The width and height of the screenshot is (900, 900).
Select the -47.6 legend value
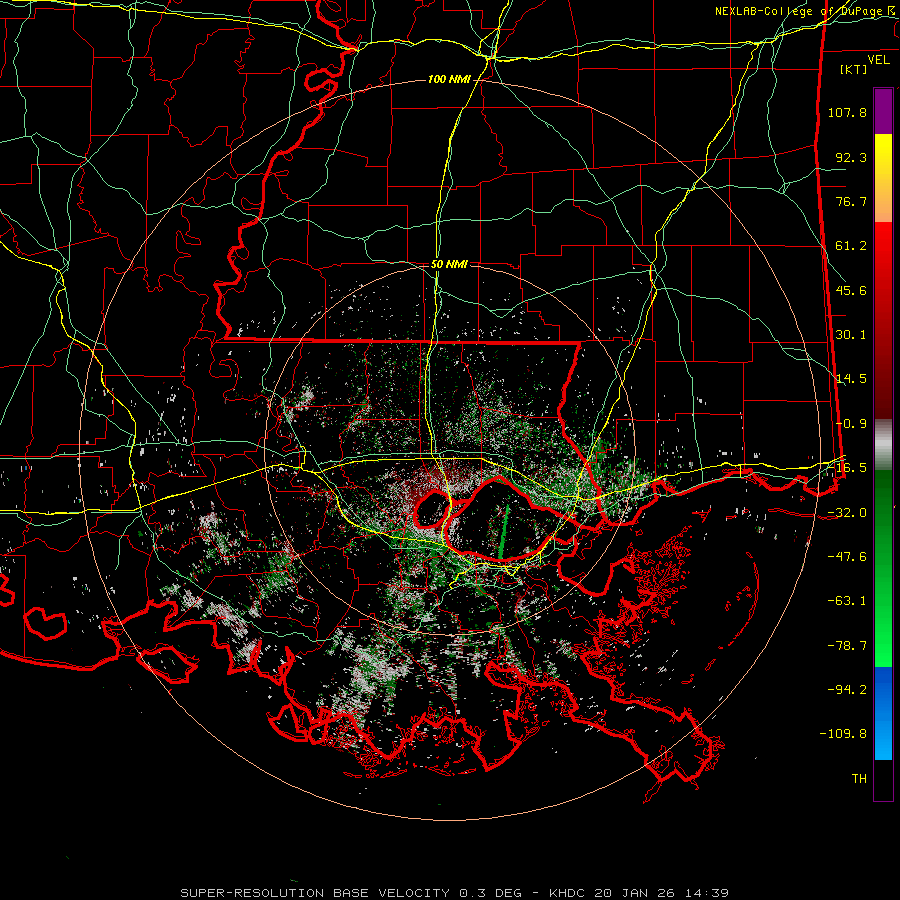[x=847, y=557]
